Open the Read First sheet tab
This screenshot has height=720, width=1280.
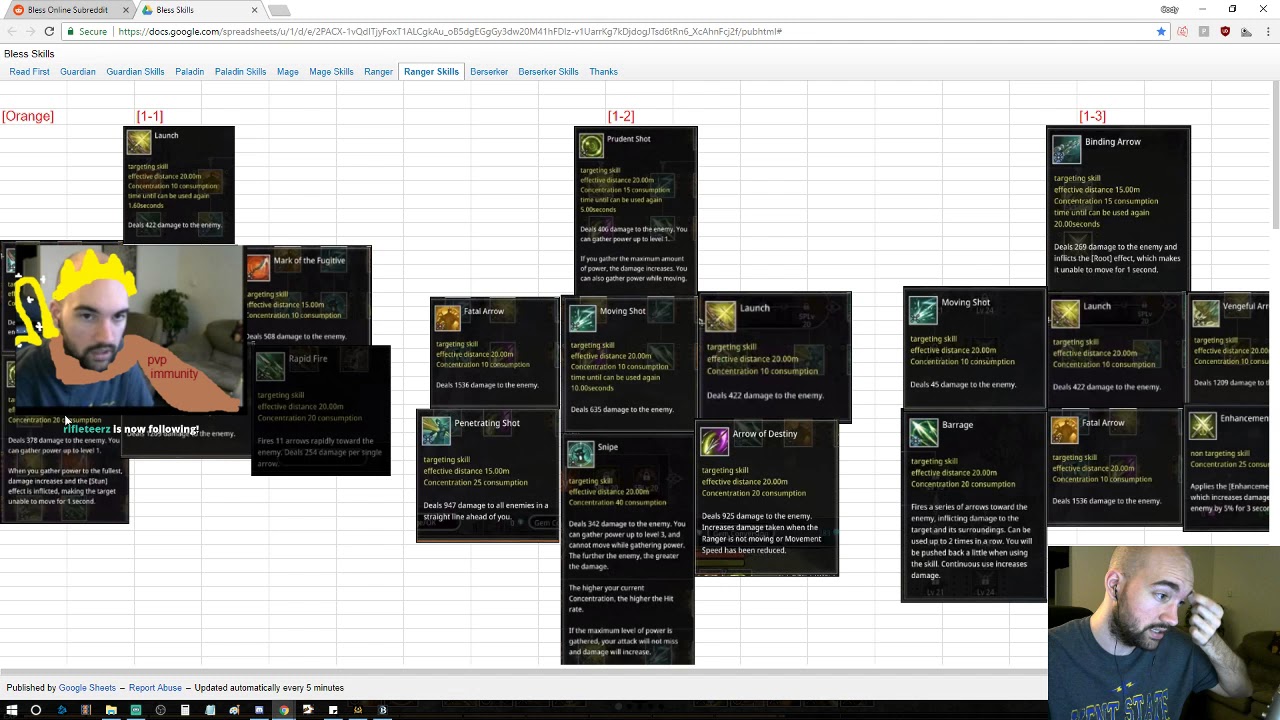[29, 72]
